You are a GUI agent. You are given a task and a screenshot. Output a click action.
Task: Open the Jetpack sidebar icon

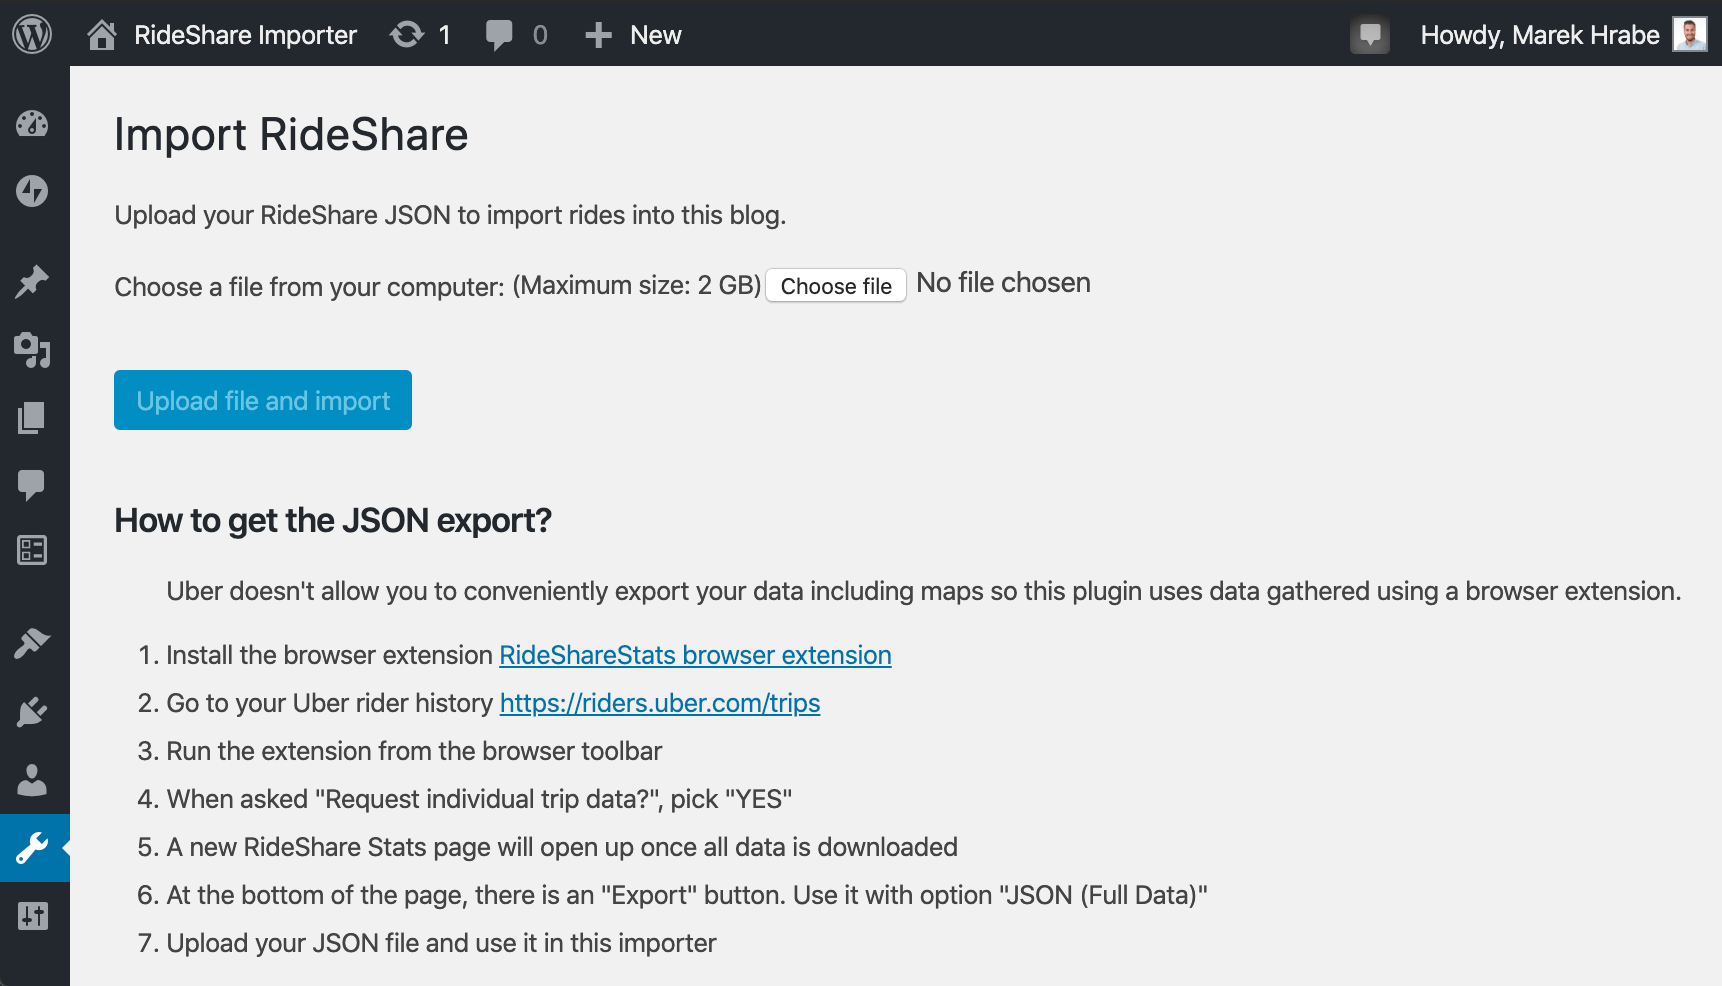(32, 190)
